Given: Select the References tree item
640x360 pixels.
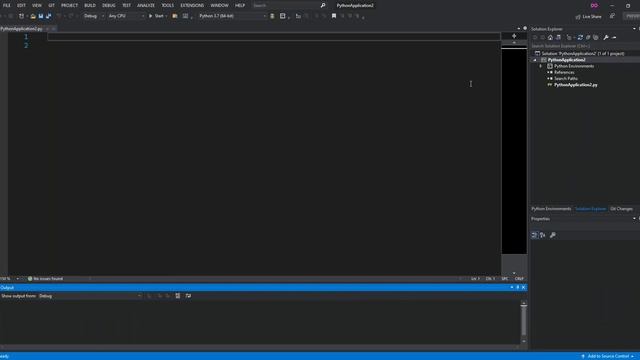Looking at the screenshot, I should [564, 72].
